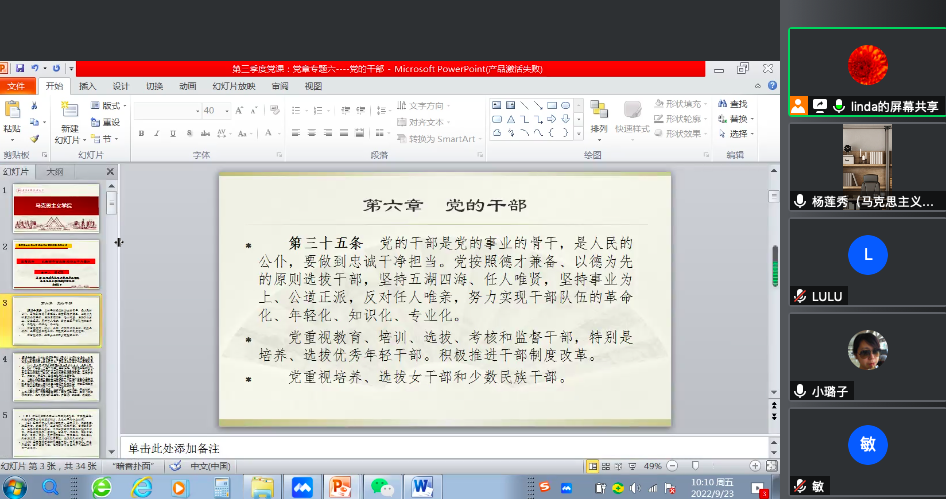Click the Save icon in quick access toolbar
The height and width of the screenshot is (499, 946).
click(18, 69)
